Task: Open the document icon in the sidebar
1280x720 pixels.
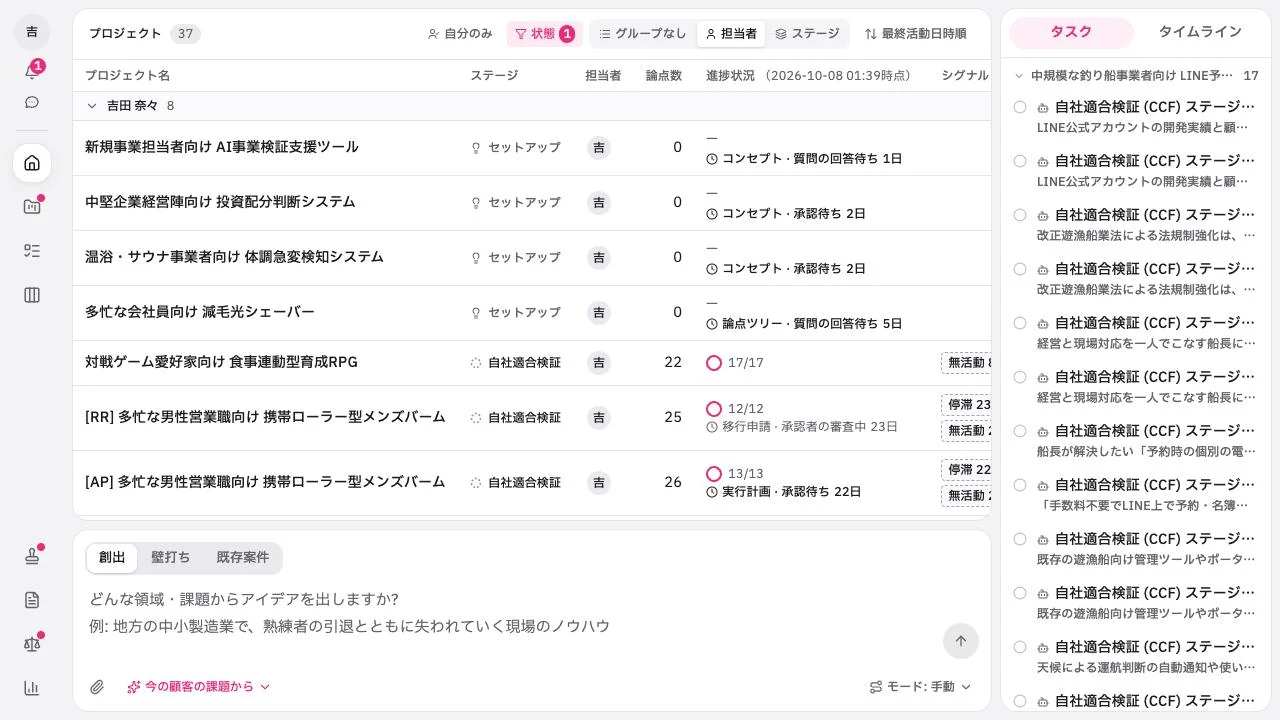Action: pos(32,600)
